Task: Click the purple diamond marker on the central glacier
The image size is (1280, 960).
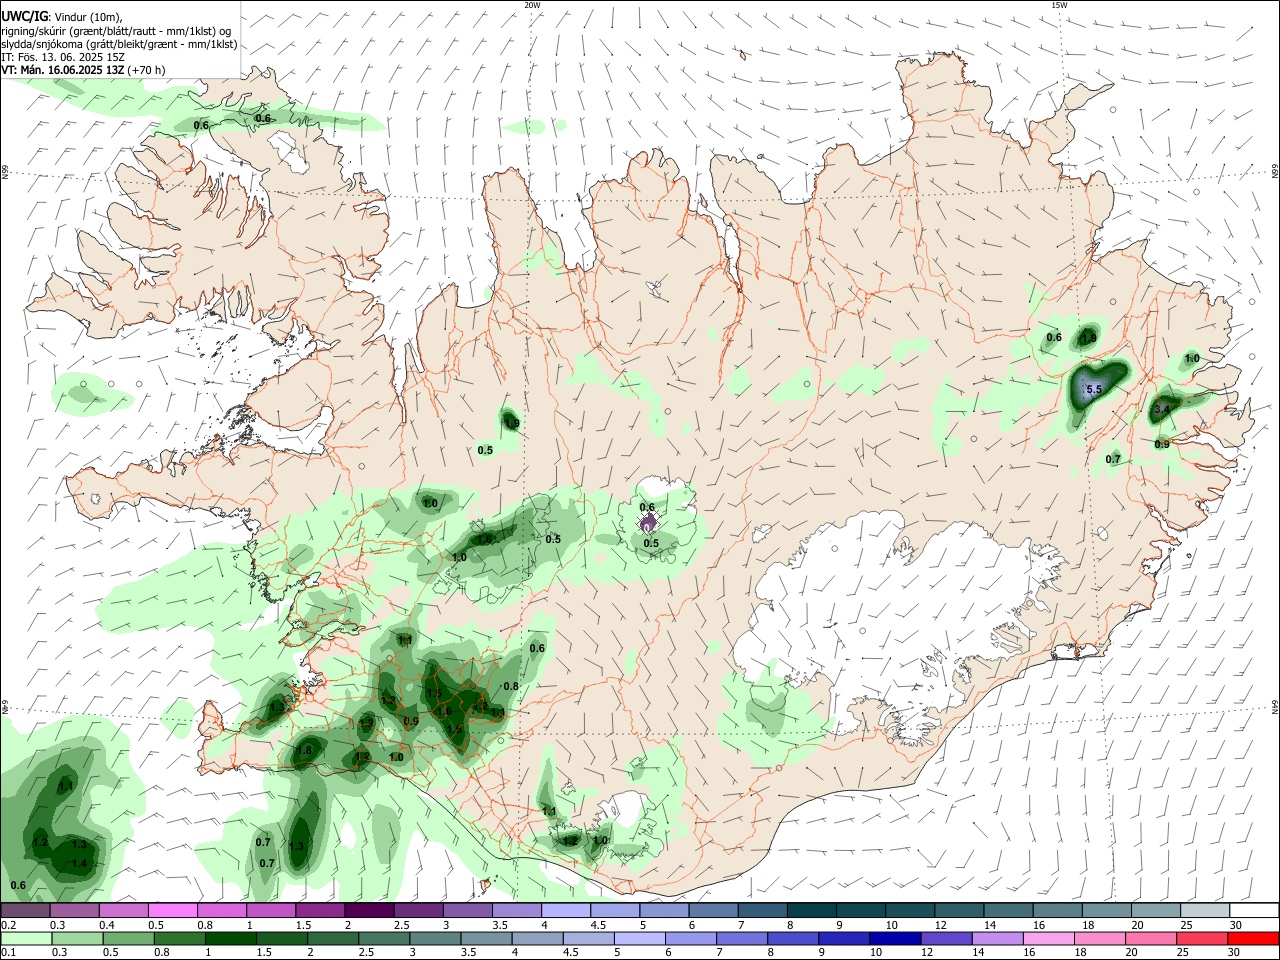Action: [648, 524]
